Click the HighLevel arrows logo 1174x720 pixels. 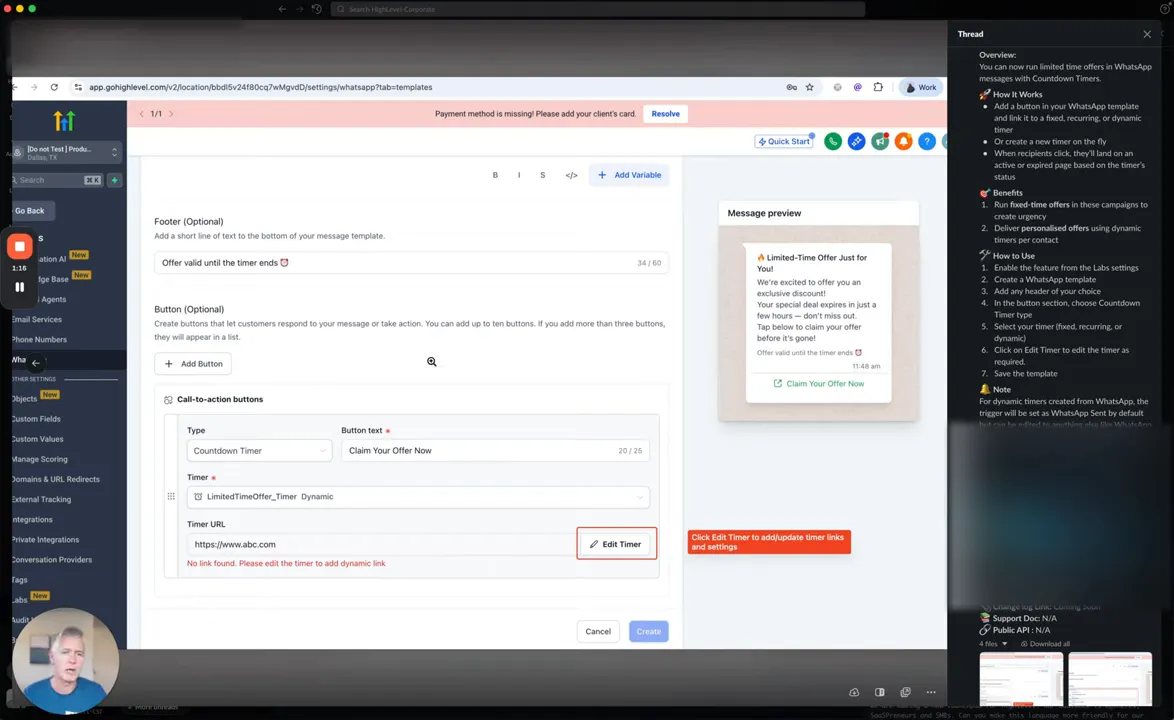(64, 120)
